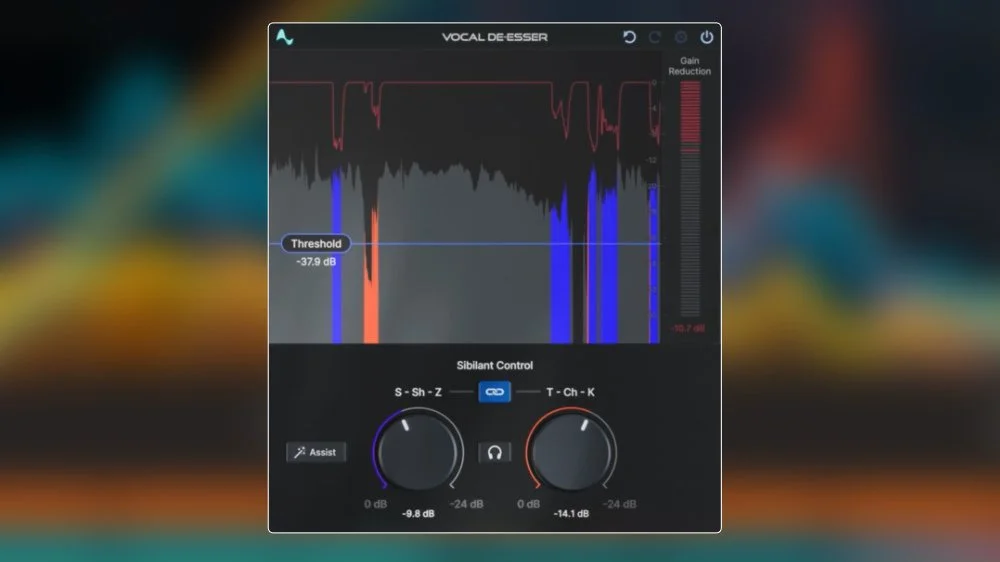
Task: Click the -10.7 dB gain reduction readout
Action: [689, 329]
